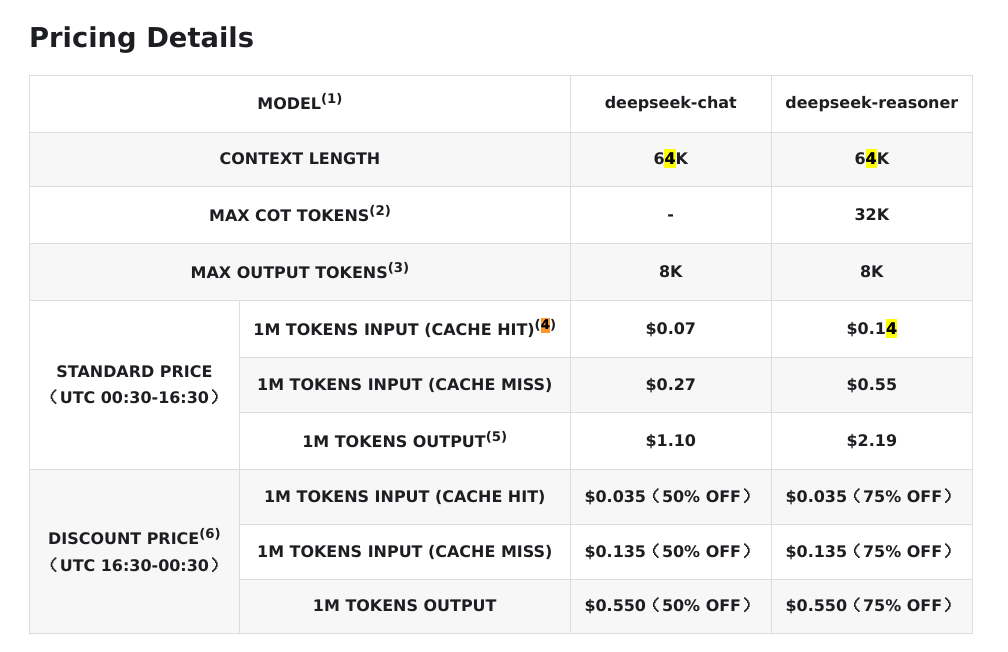Open footnote (3) beside MAX OUTPUT TOKENS
1008x652 pixels.
[398, 268]
